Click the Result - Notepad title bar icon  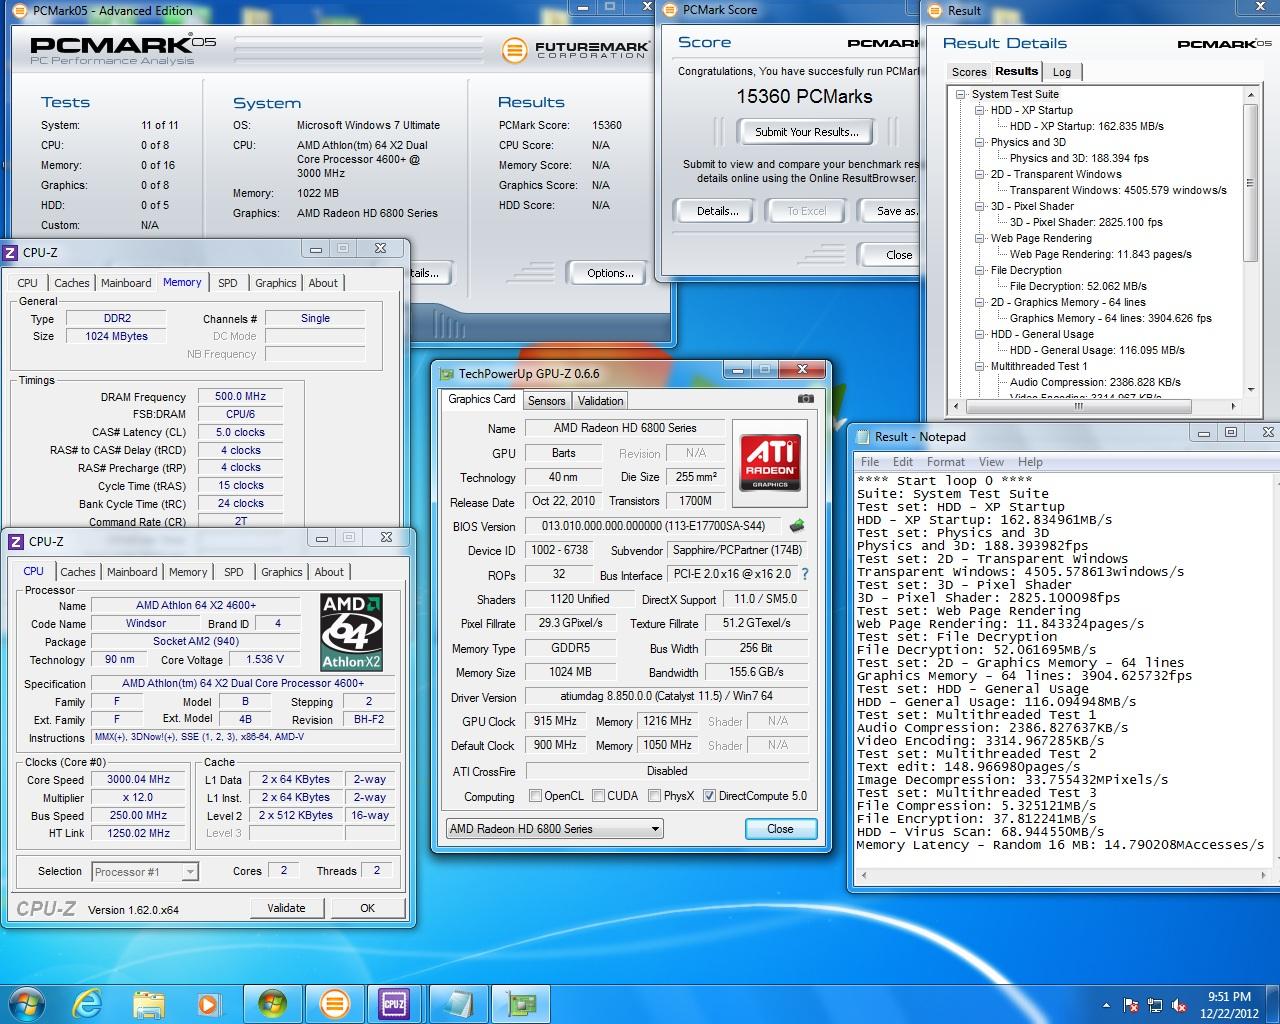tap(862, 436)
